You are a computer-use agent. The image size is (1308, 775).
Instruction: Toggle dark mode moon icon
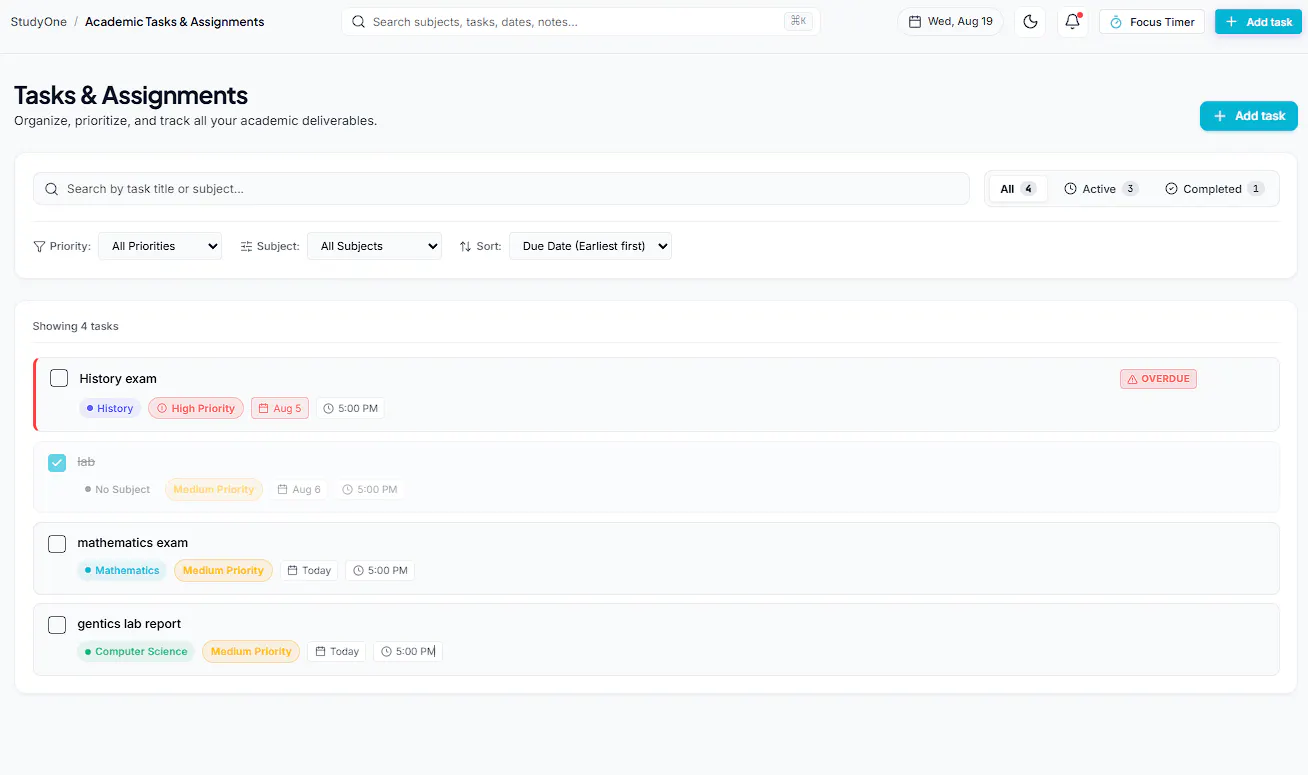[x=1030, y=22]
